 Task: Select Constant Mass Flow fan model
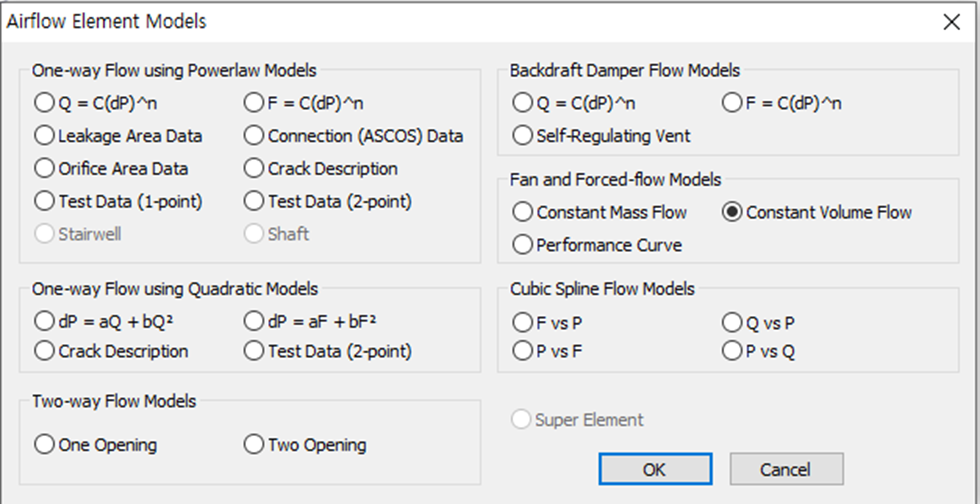[x=522, y=212]
